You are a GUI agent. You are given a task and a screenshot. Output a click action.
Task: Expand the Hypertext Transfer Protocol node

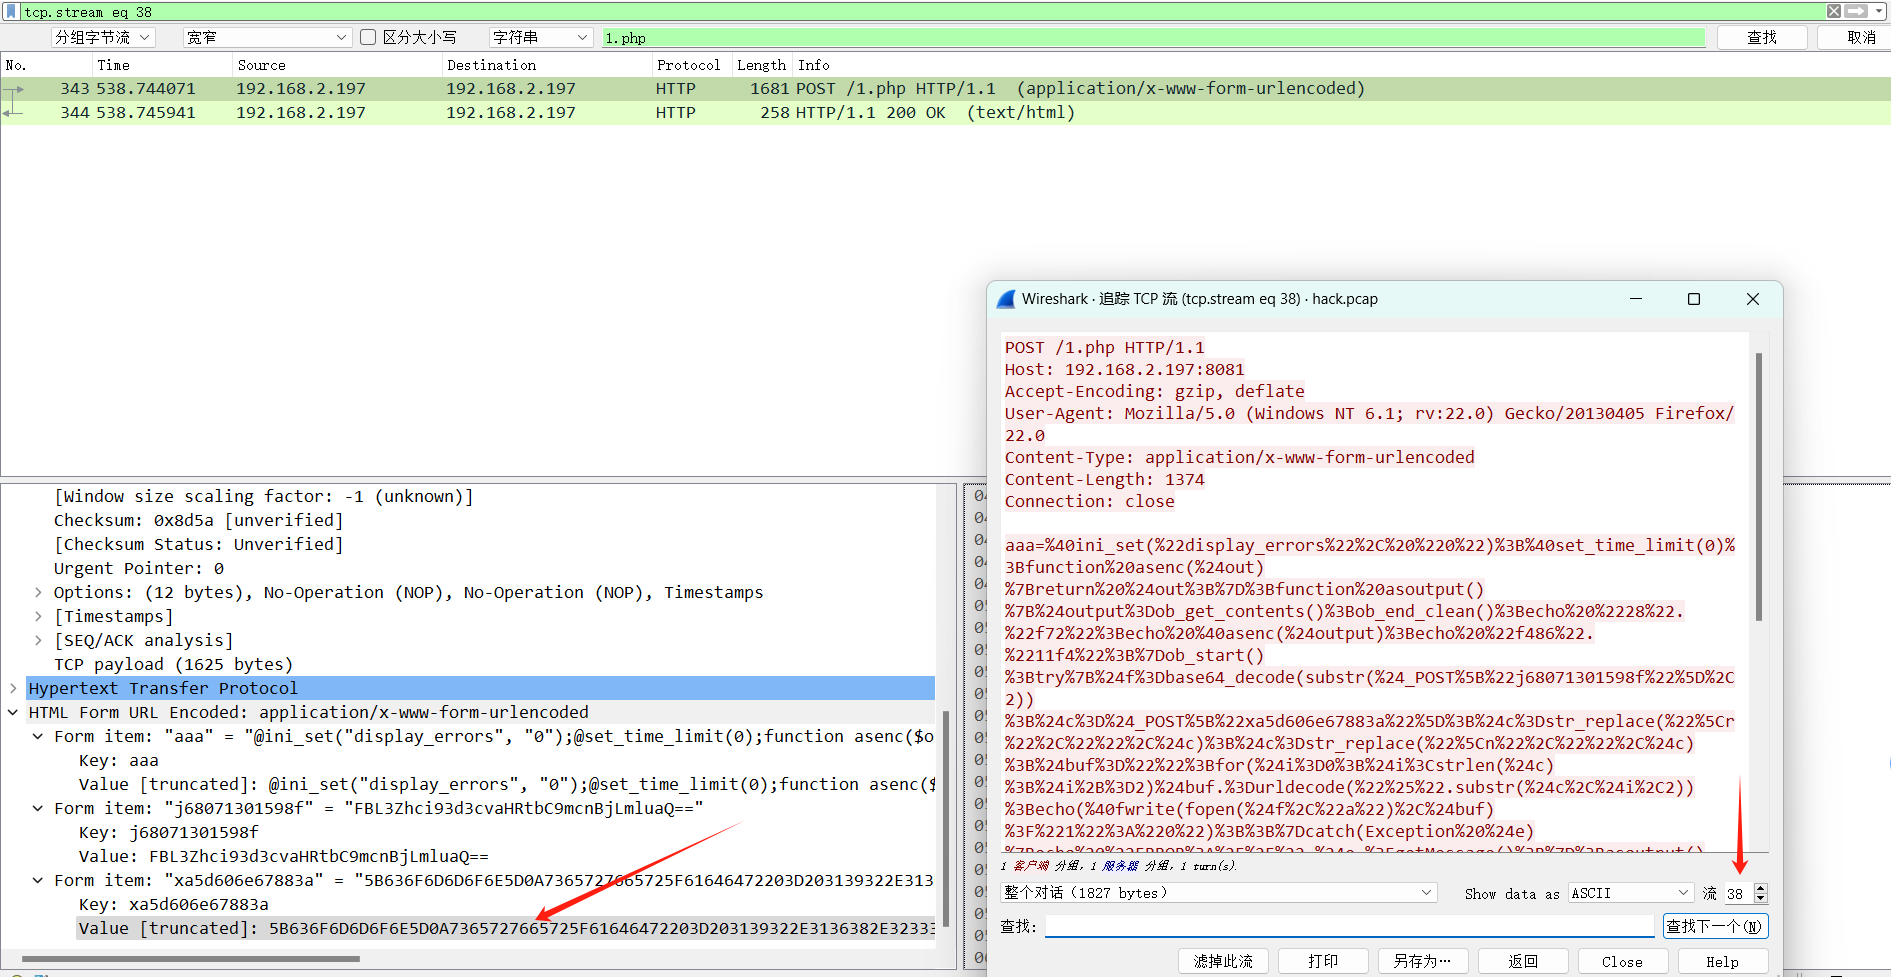pos(13,689)
